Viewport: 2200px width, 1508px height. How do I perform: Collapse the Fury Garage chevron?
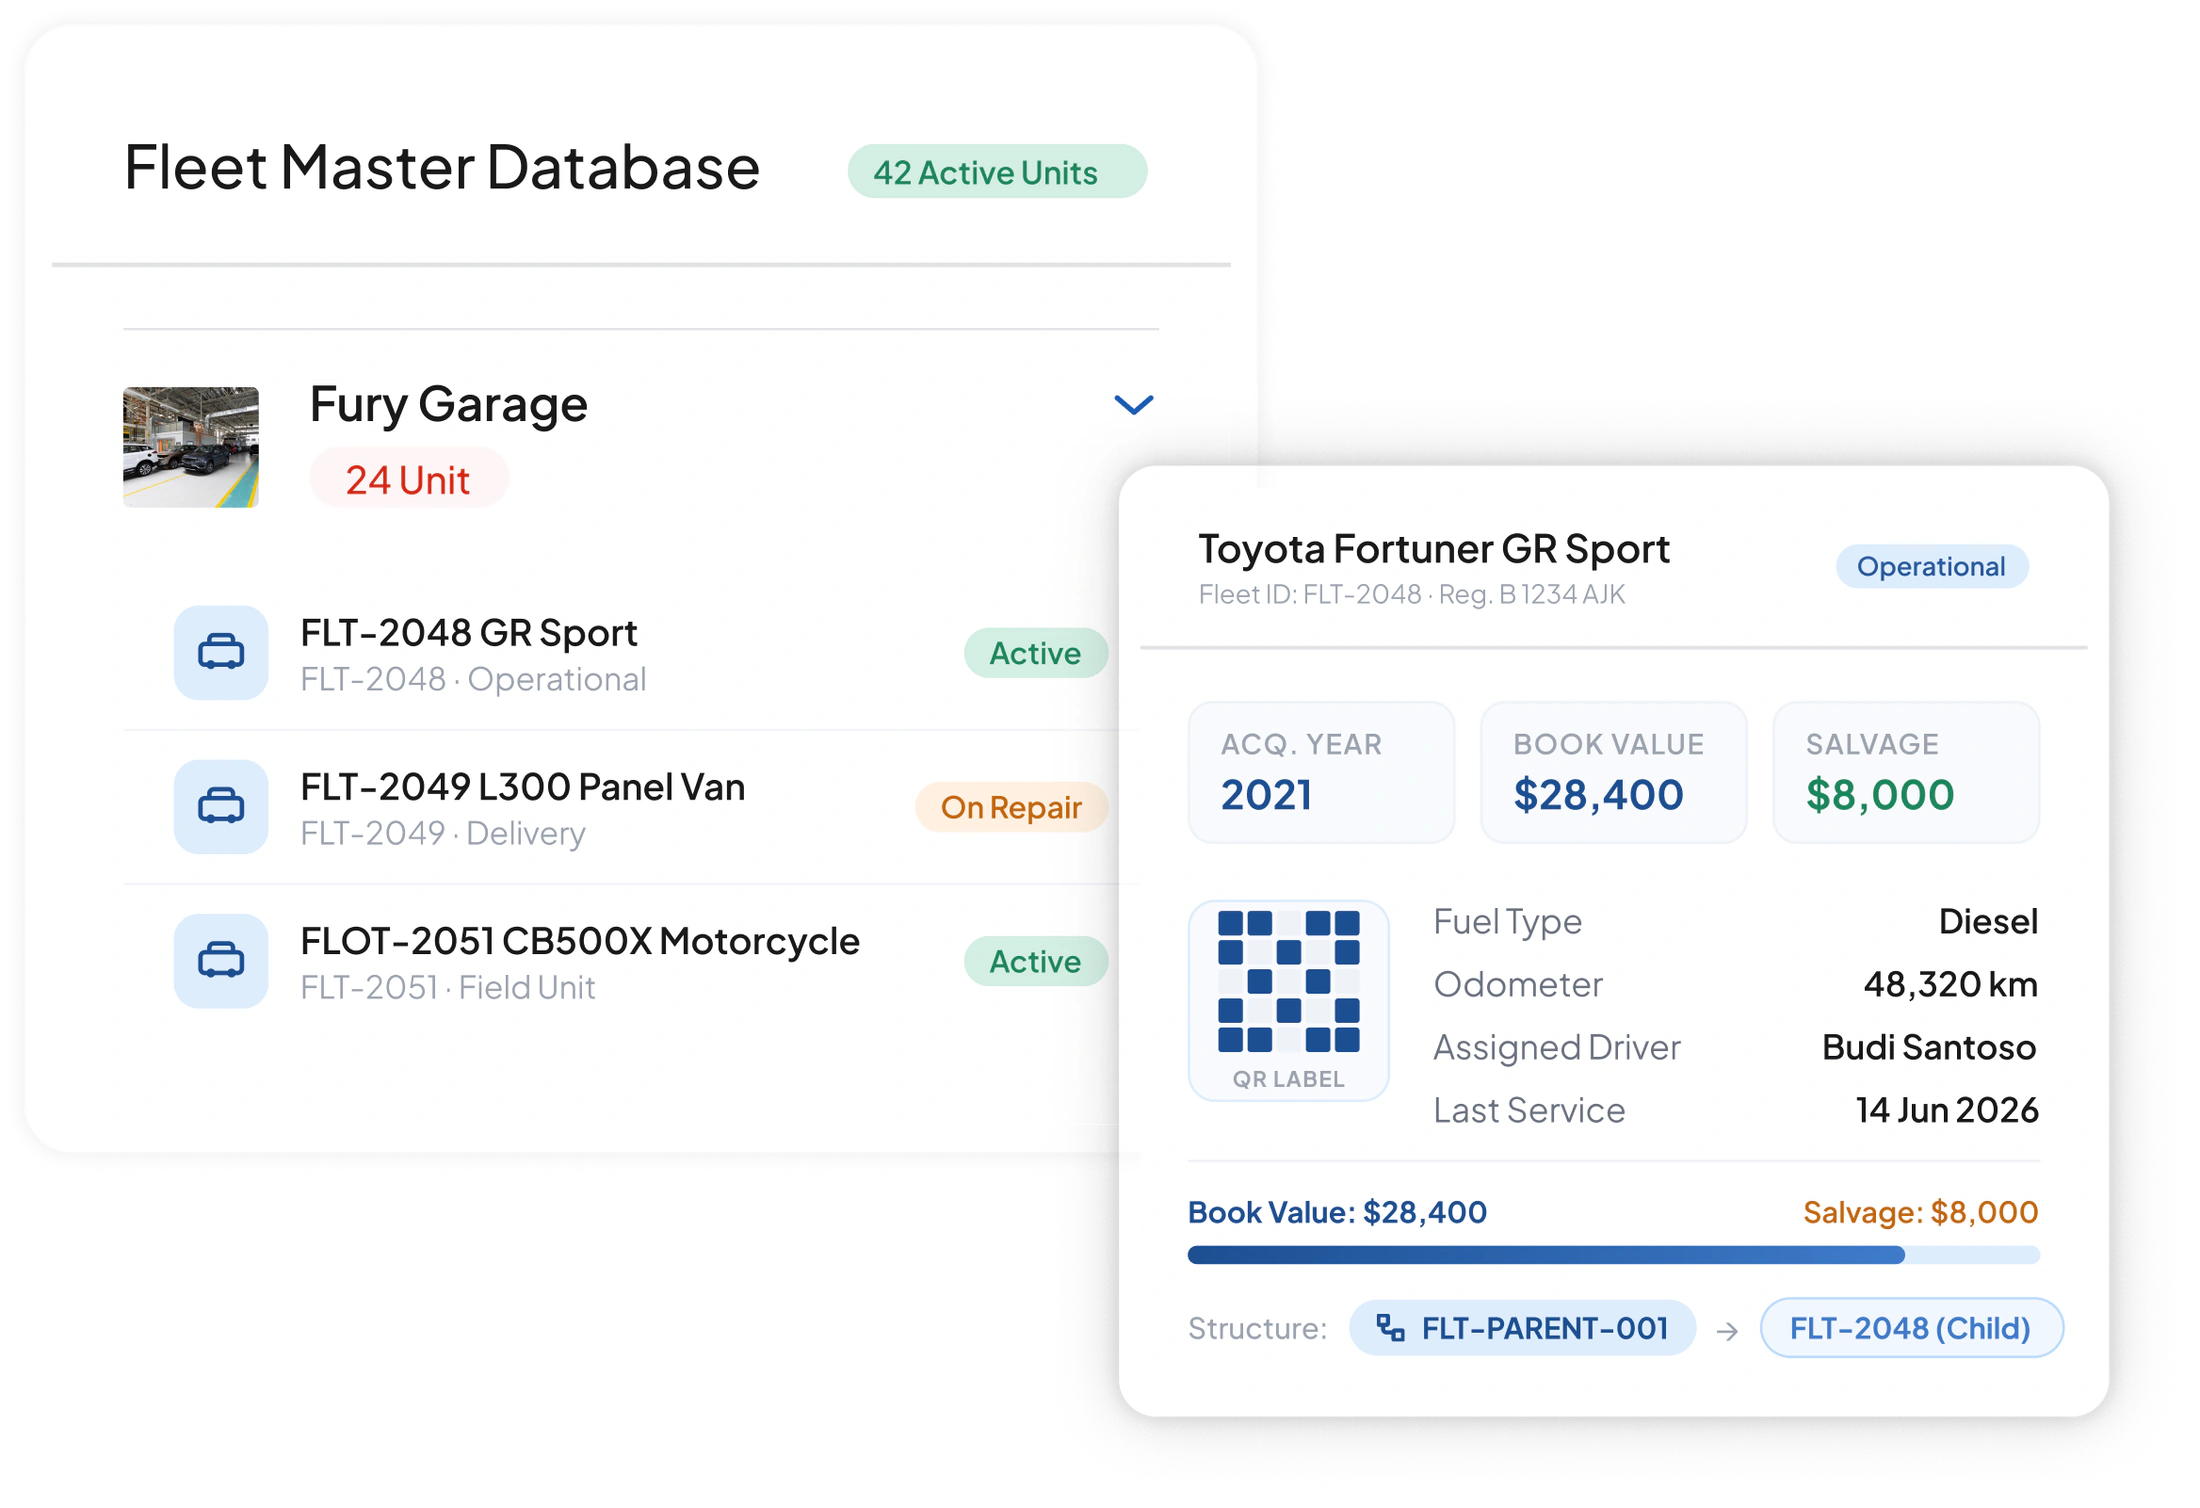[1133, 405]
